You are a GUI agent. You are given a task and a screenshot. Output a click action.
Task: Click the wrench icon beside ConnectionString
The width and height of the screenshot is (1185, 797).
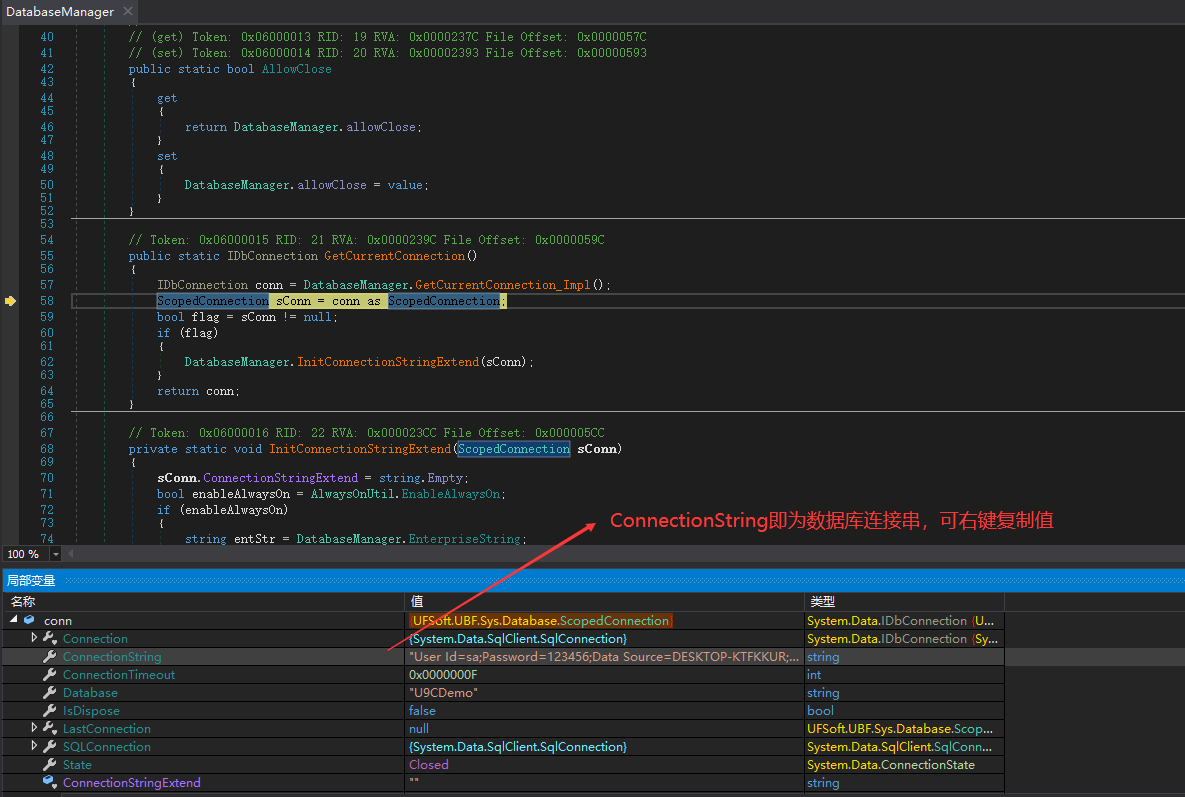click(49, 657)
